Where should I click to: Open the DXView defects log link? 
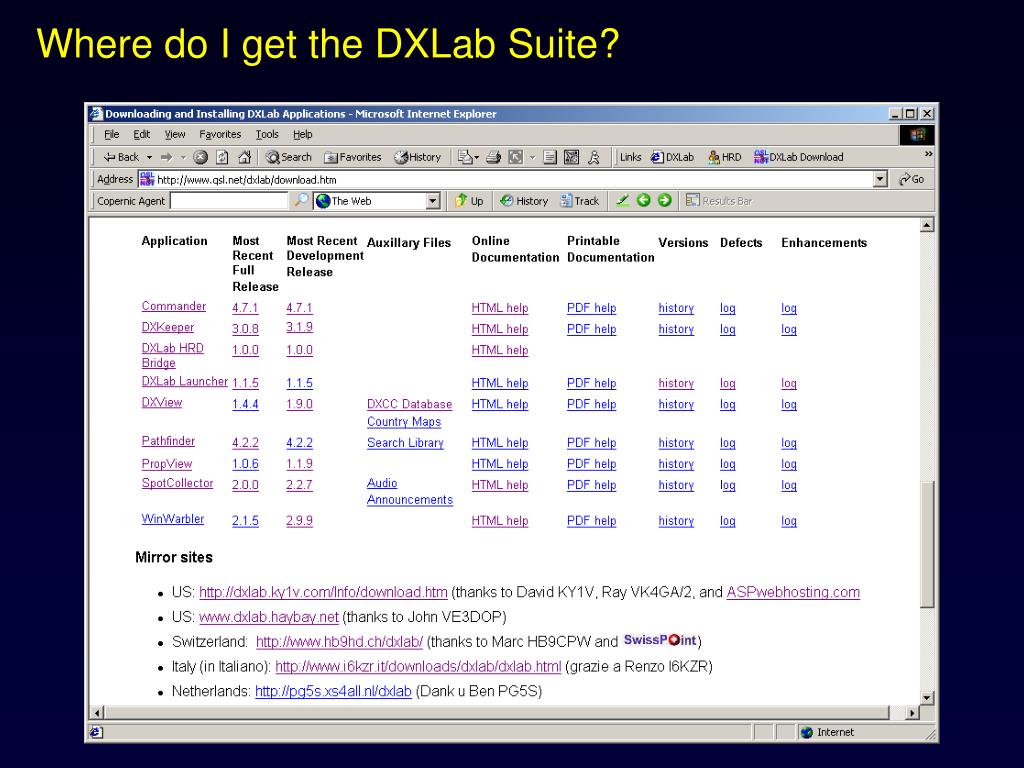click(x=728, y=404)
